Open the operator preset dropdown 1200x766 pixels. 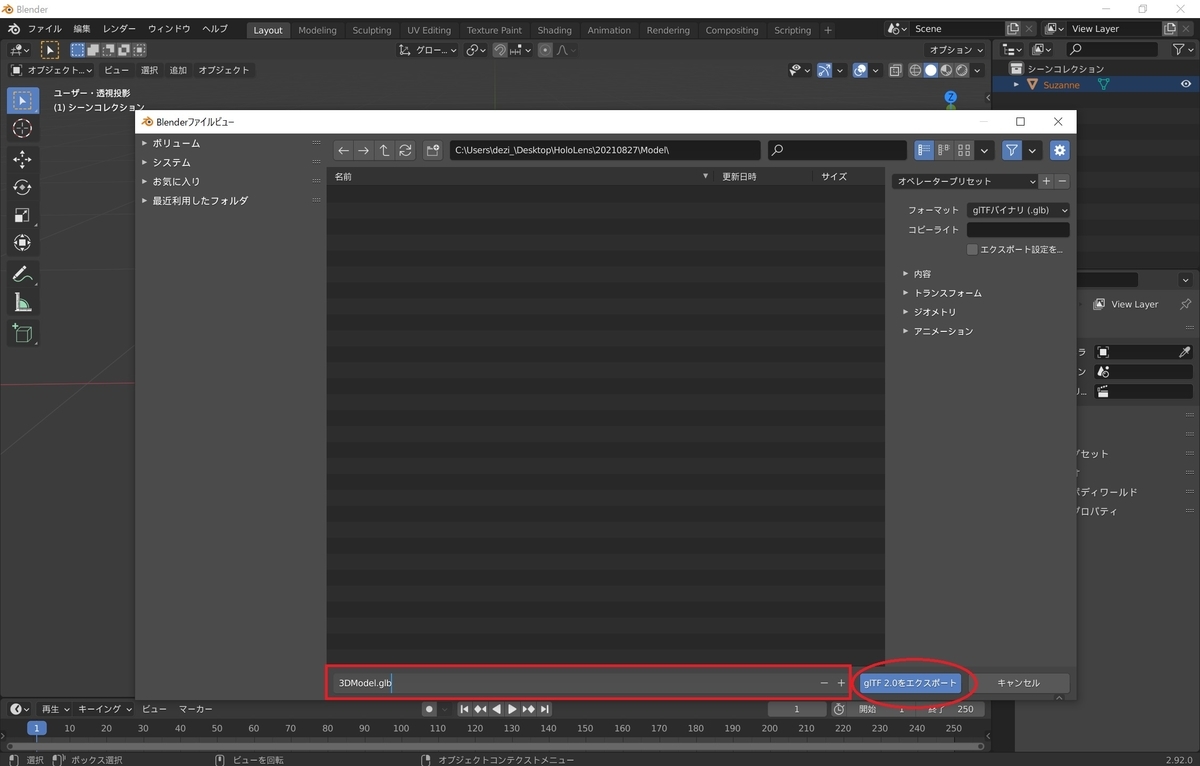coord(964,181)
